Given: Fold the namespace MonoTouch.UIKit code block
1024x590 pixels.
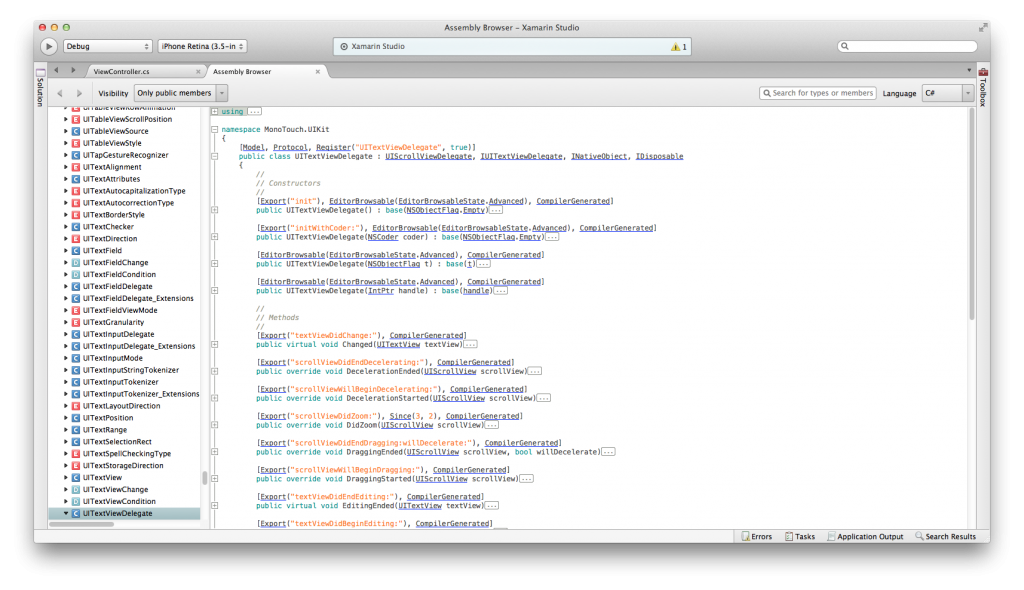Looking at the screenshot, I should (215, 130).
